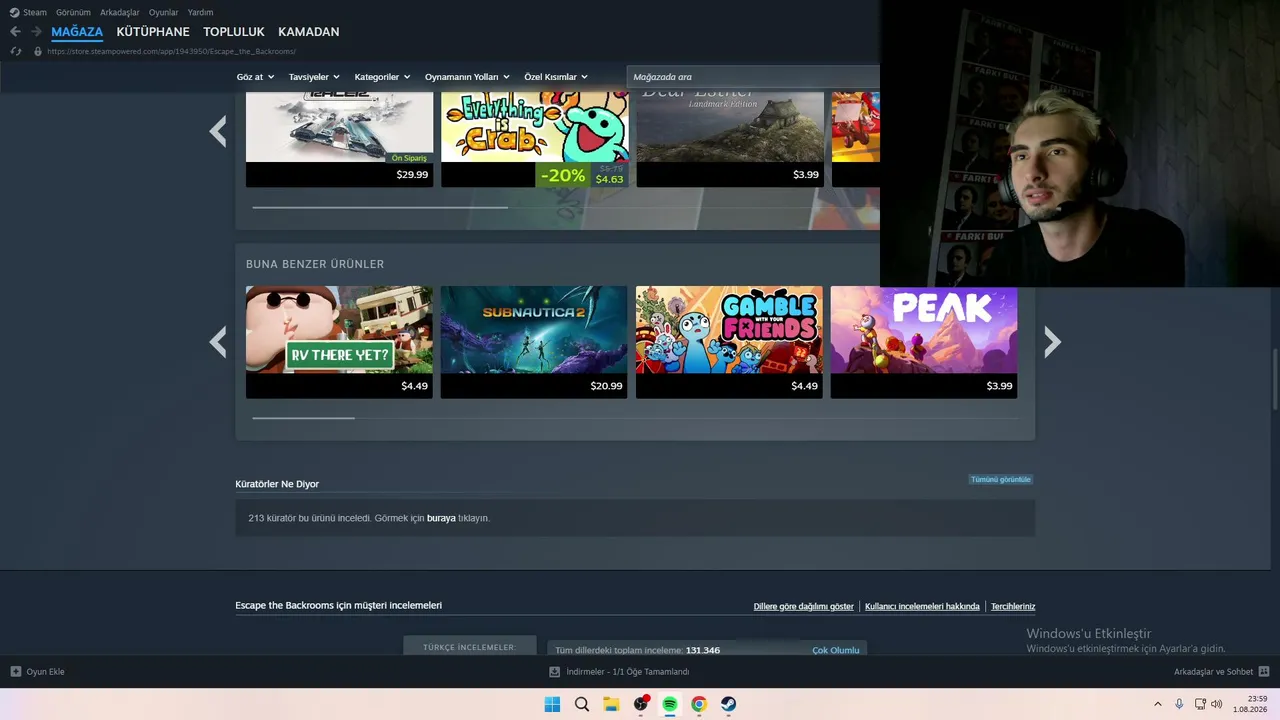This screenshot has height=720, width=1280.
Task: Open Windows taskbar search
Action: [x=581, y=704]
